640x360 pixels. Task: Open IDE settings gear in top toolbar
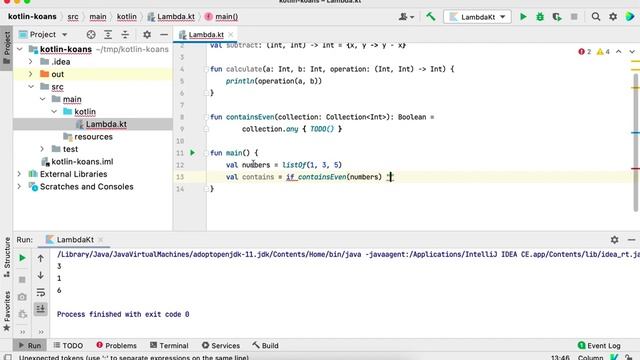613,17
